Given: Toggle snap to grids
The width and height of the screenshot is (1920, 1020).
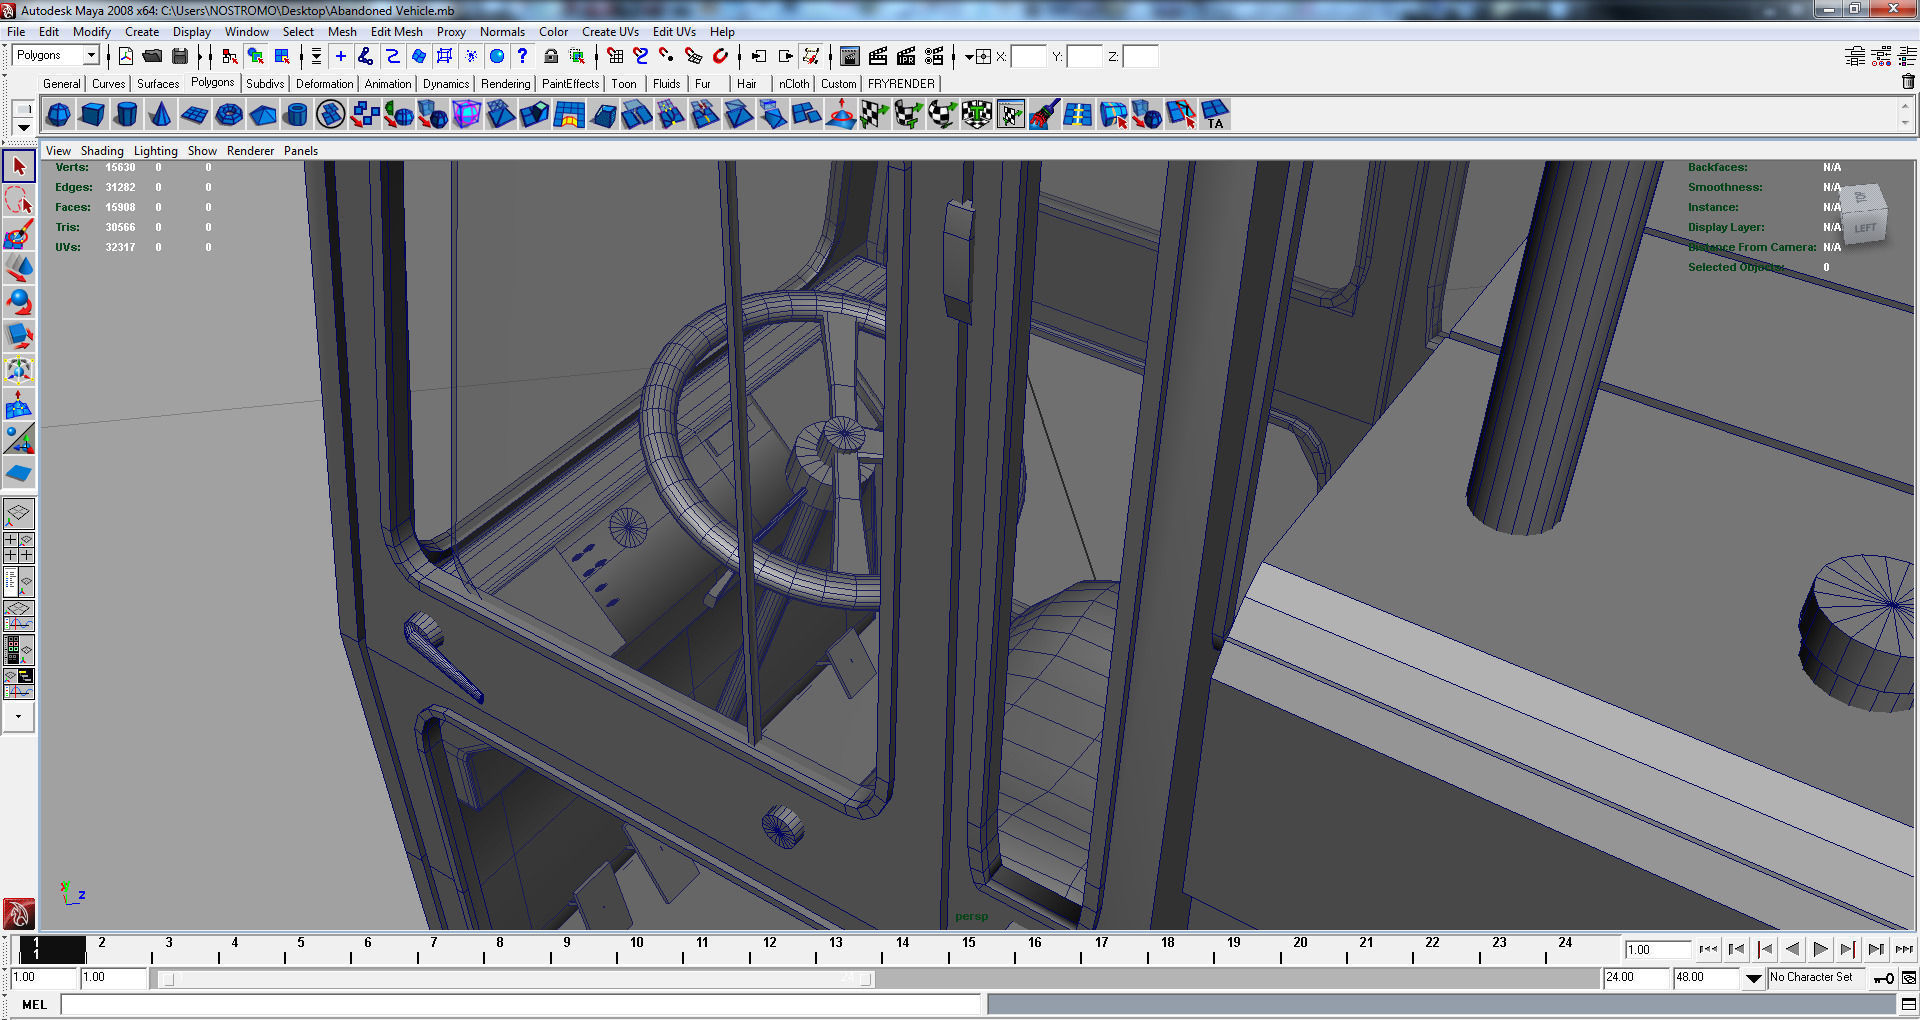Looking at the screenshot, I should point(615,56).
